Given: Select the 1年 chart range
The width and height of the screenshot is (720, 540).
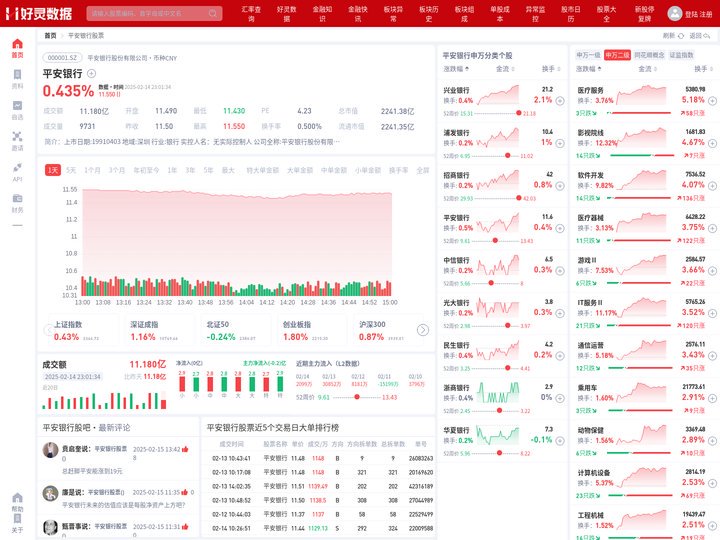Looking at the screenshot, I should tap(172, 170).
